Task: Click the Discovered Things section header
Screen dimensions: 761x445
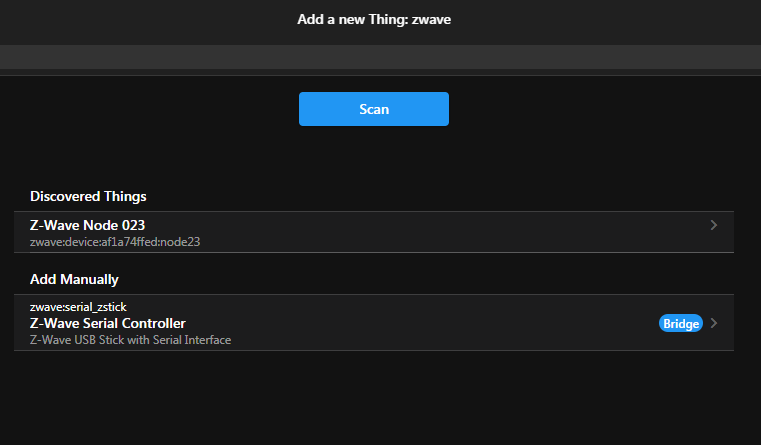Action: click(x=88, y=196)
